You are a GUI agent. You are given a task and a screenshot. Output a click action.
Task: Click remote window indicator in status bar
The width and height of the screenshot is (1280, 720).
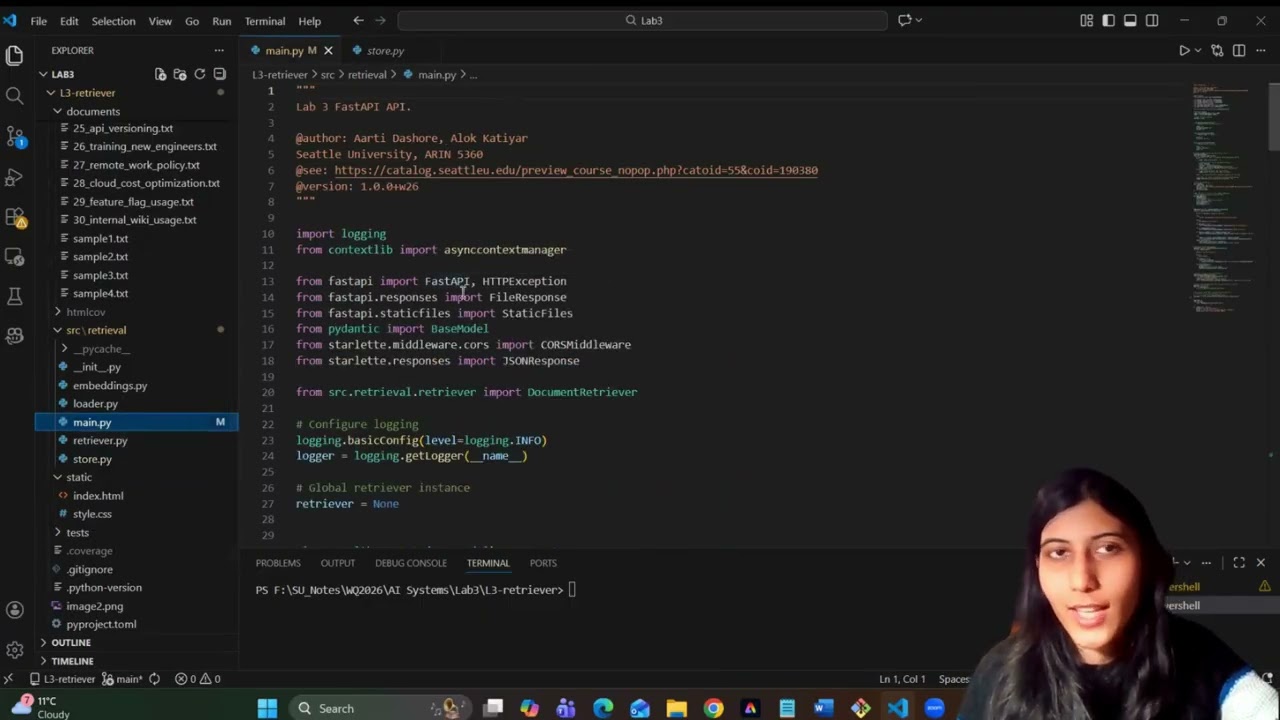point(9,679)
